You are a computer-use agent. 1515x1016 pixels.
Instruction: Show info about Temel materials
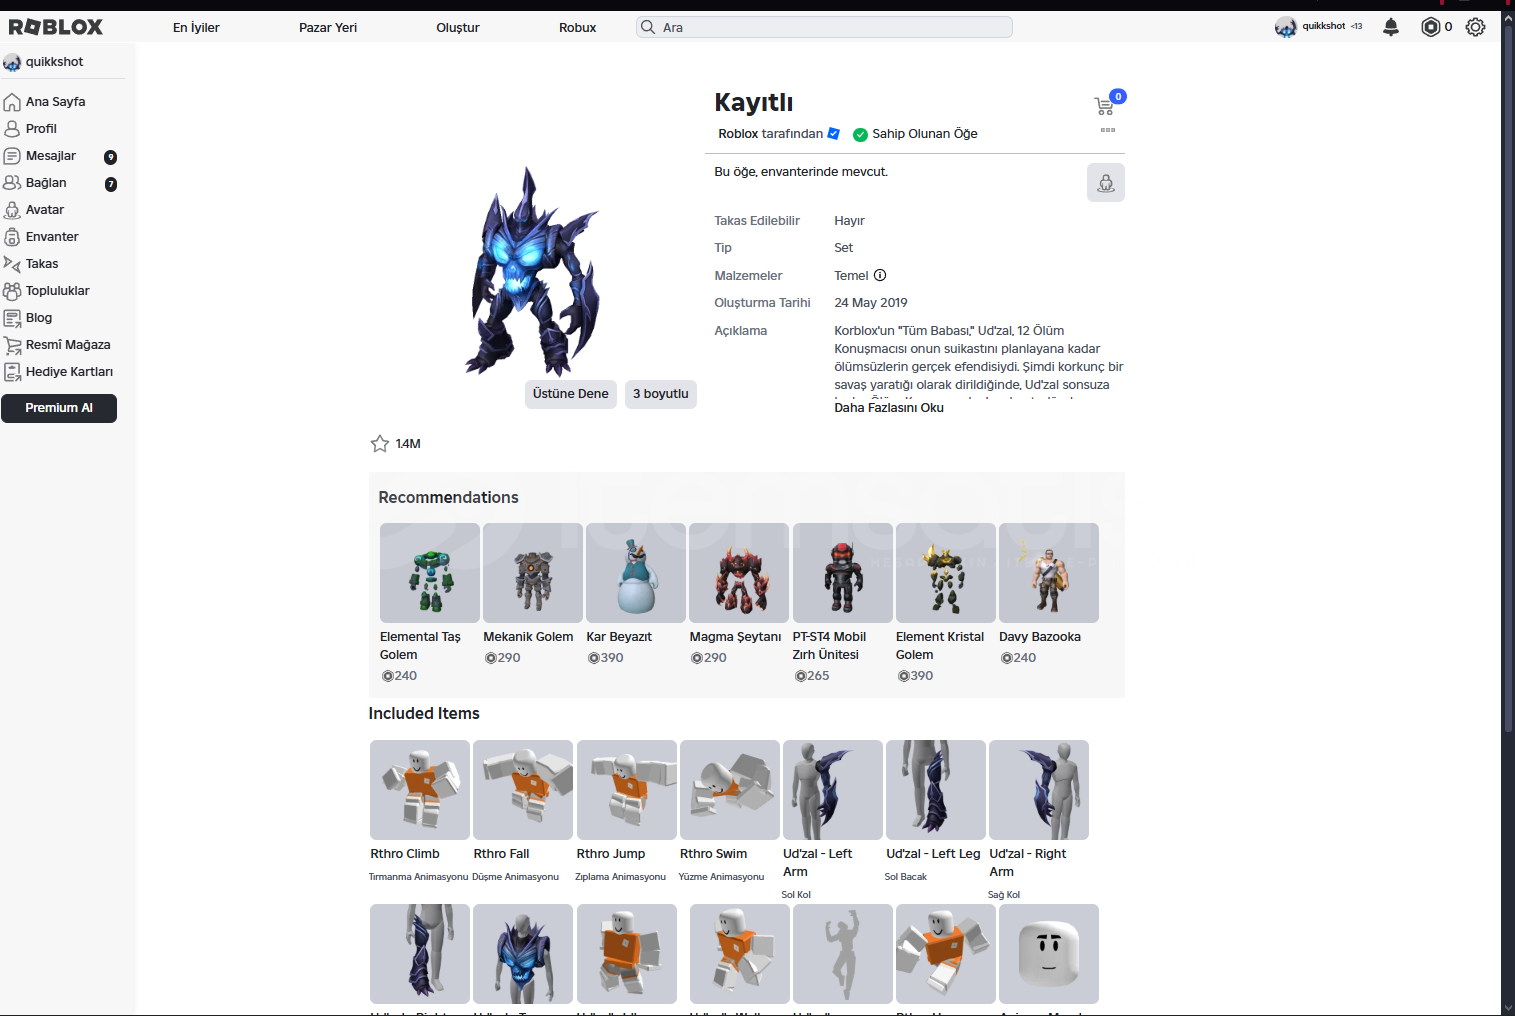(880, 275)
